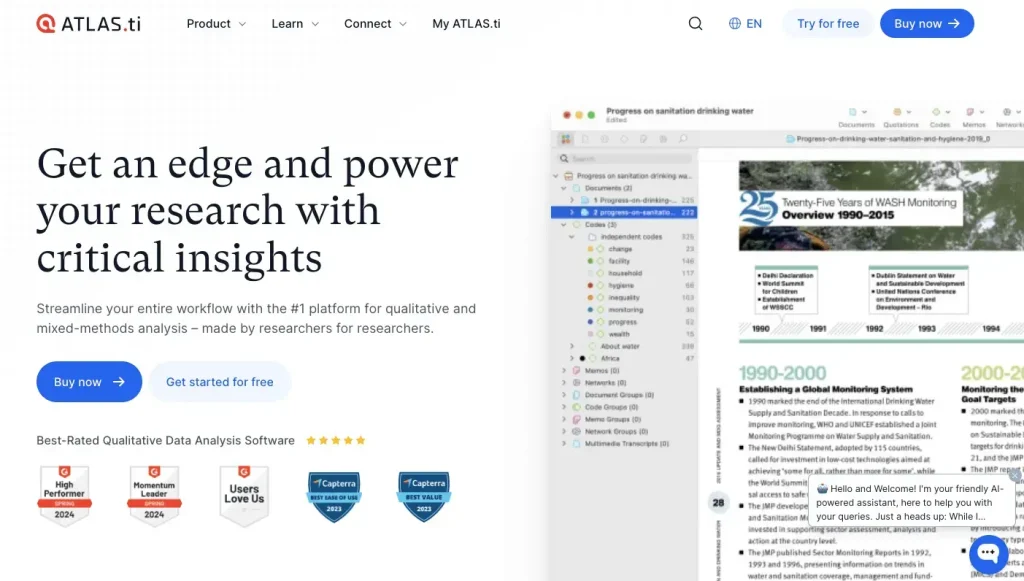Click the Quotations toolbar icon in the app
Image resolution: width=1024 pixels, height=581 pixels.
[897, 112]
